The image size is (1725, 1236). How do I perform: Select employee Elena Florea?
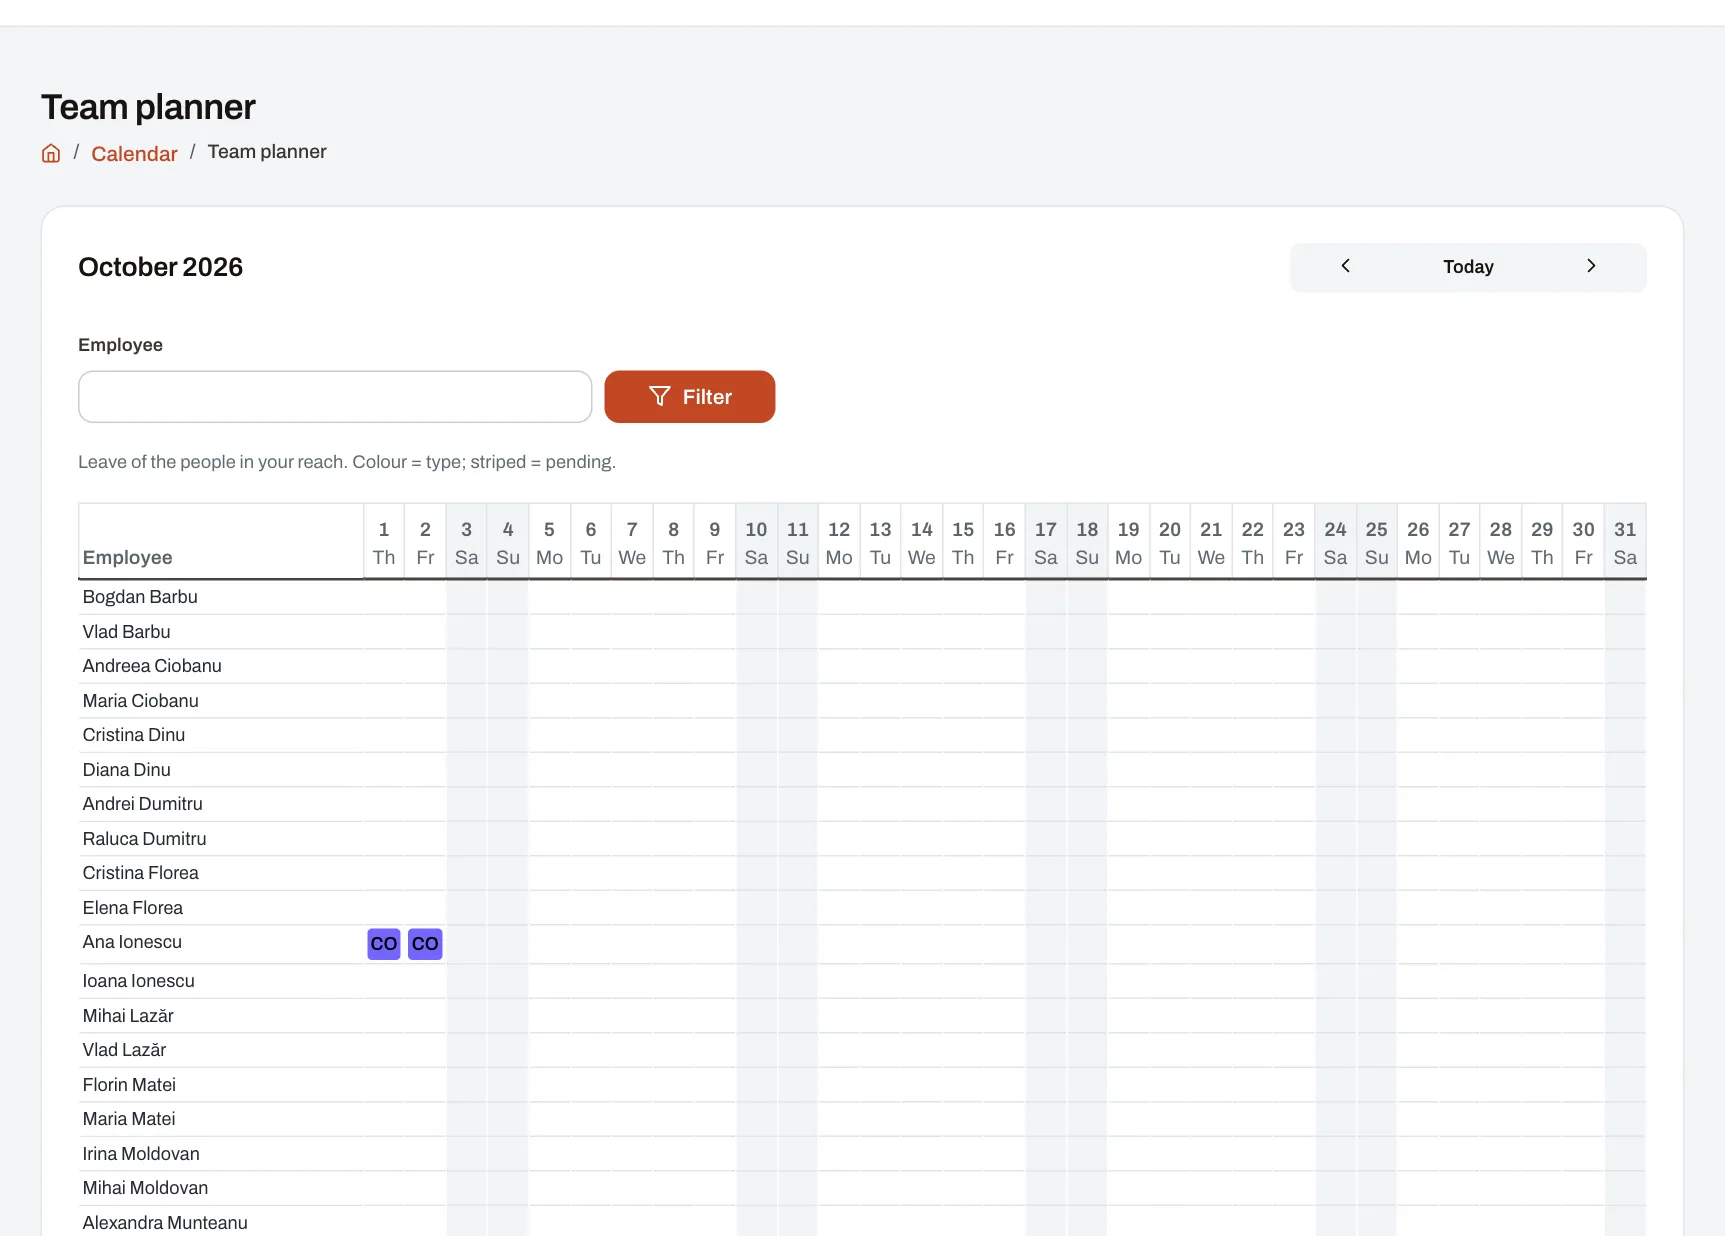(132, 908)
